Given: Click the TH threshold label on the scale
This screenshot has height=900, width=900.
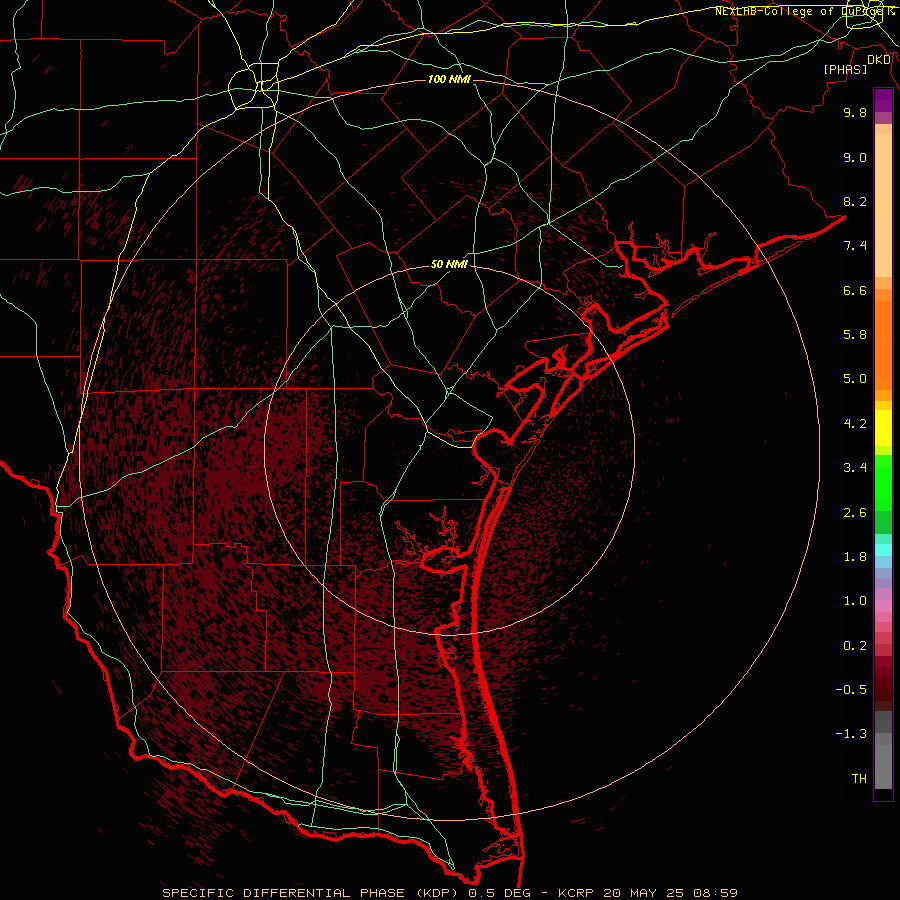Looking at the screenshot, I should tap(859, 779).
